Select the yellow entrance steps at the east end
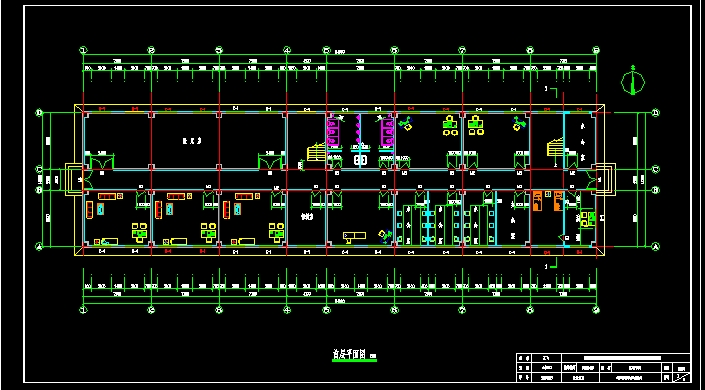Image resolution: width=705 pixels, height=390 pixels. [606, 179]
